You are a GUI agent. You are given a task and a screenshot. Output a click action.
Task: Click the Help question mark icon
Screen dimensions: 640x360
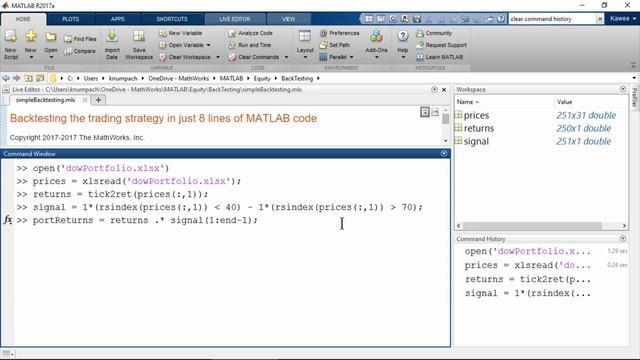[402, 36]
